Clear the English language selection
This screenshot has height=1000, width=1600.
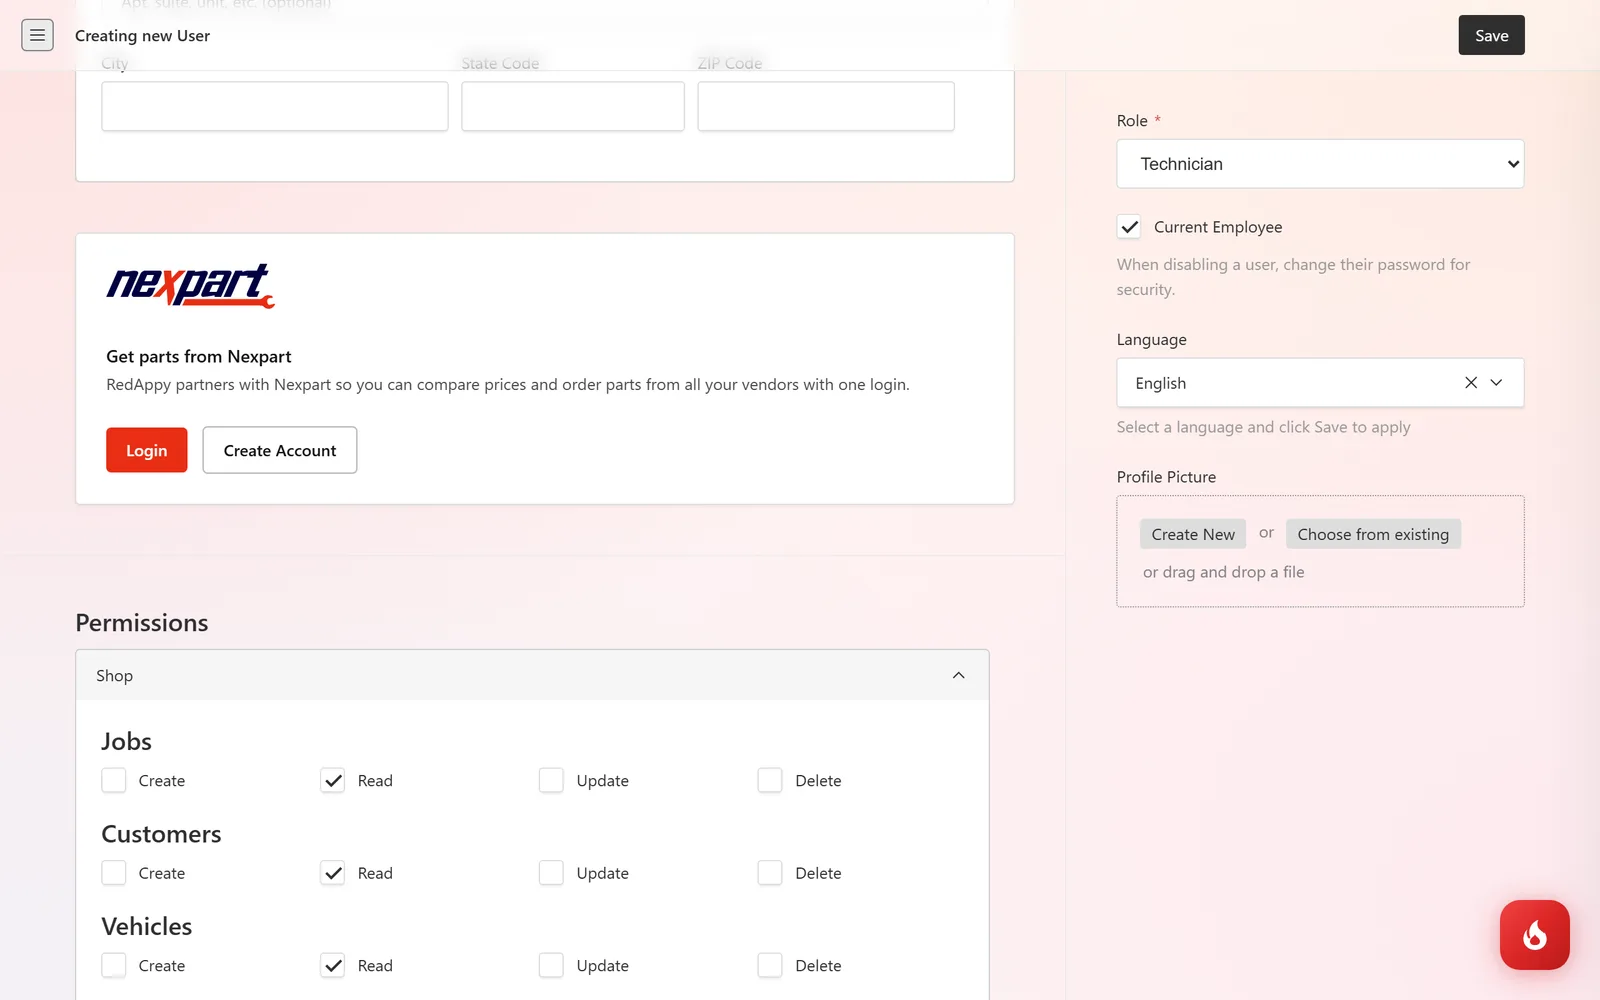(1470, 383)
